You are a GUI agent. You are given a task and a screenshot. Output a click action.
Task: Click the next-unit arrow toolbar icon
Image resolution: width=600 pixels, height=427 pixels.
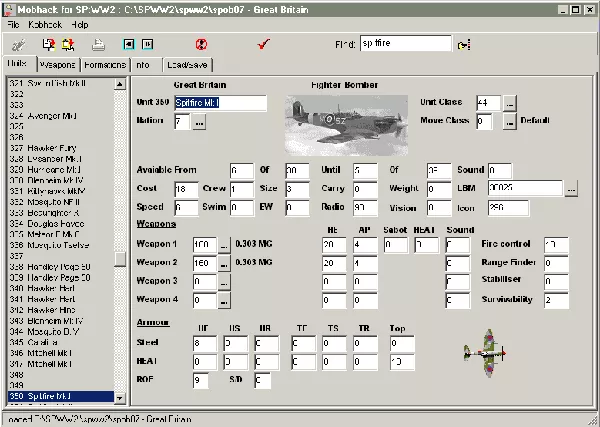(x=147, y=45)
